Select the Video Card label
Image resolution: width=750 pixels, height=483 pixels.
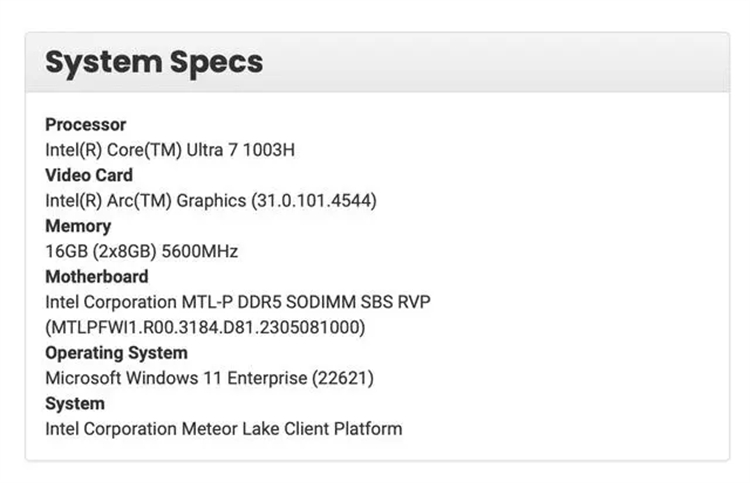pyautogui.click(x=89, y=175)
